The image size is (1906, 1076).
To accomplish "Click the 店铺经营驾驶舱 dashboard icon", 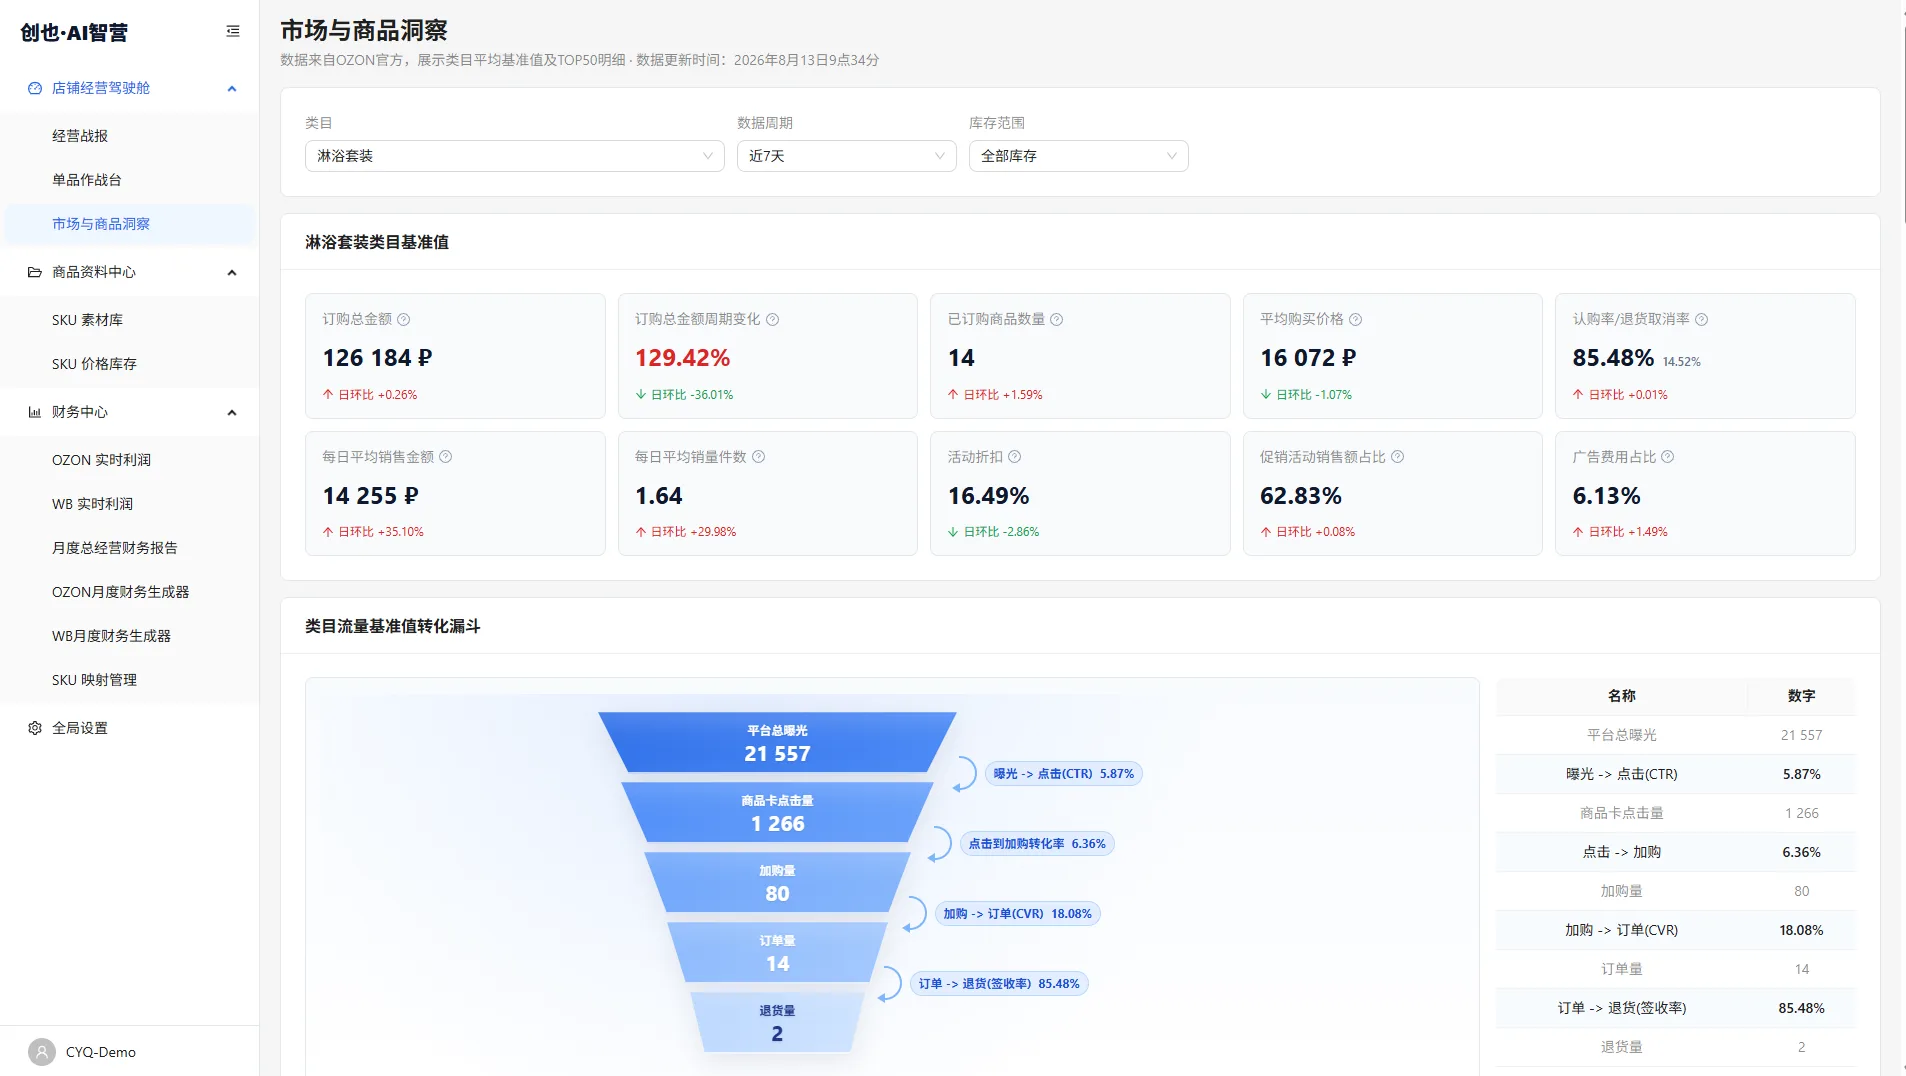I will coord(35,88).
